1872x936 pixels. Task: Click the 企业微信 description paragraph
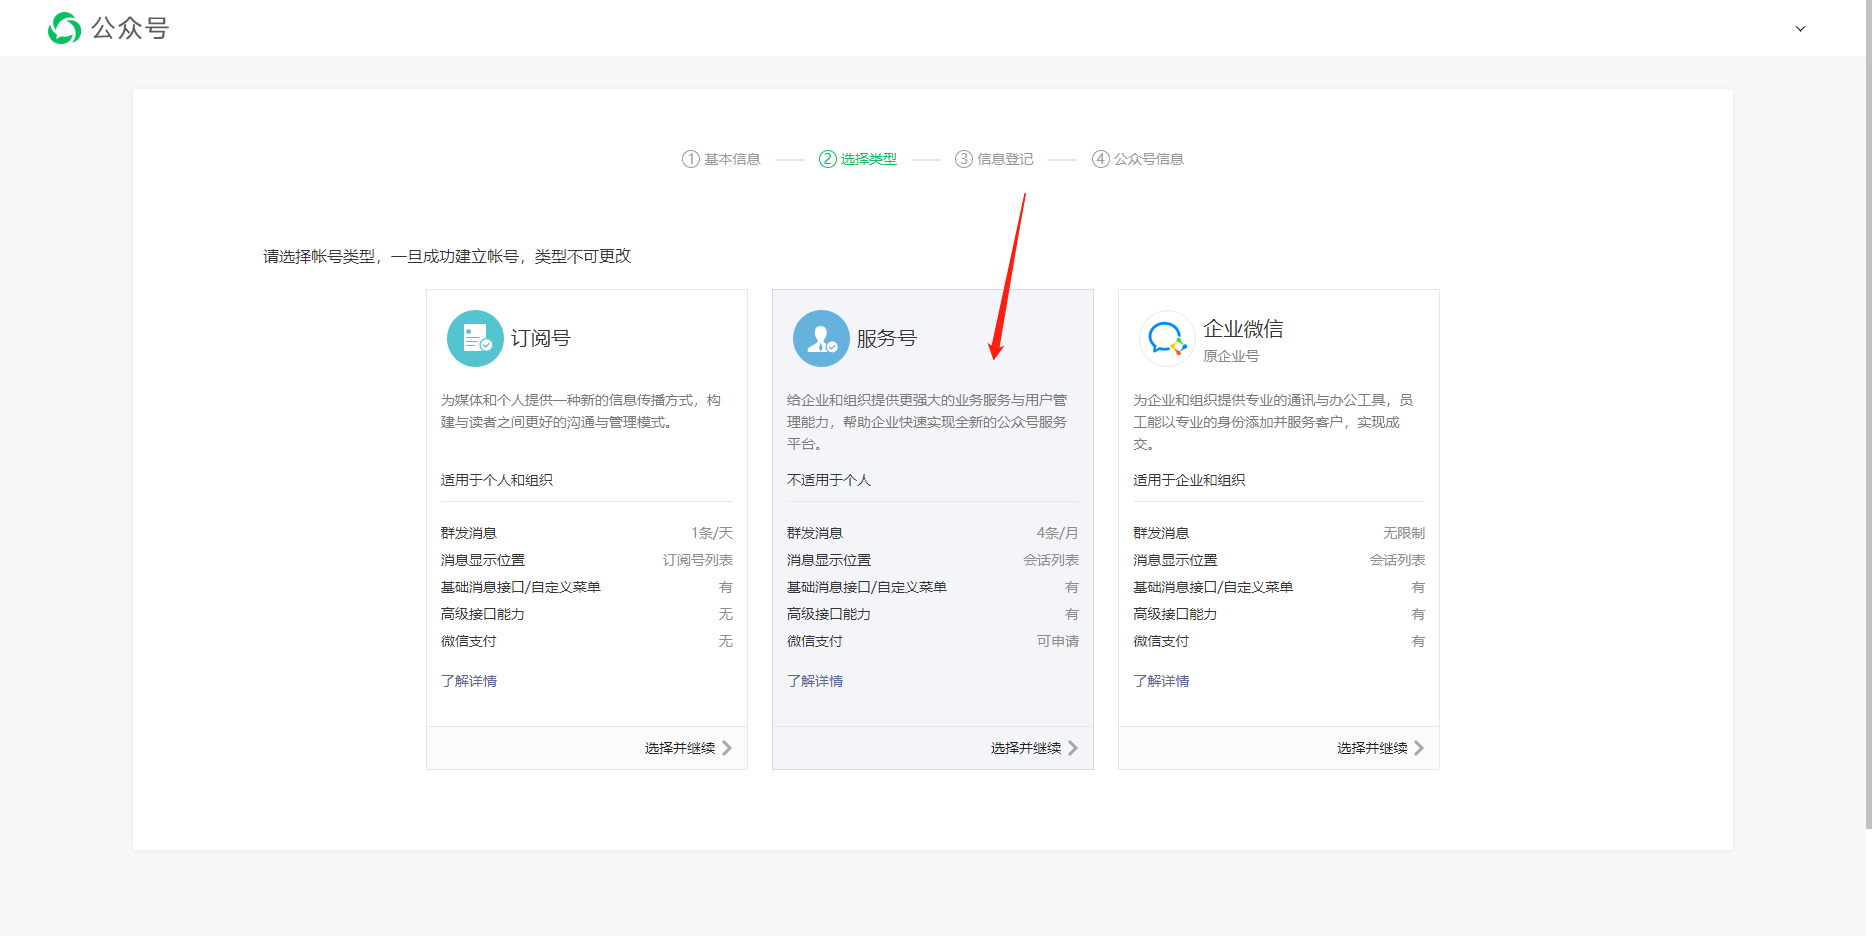click(x=1273, y=422)
